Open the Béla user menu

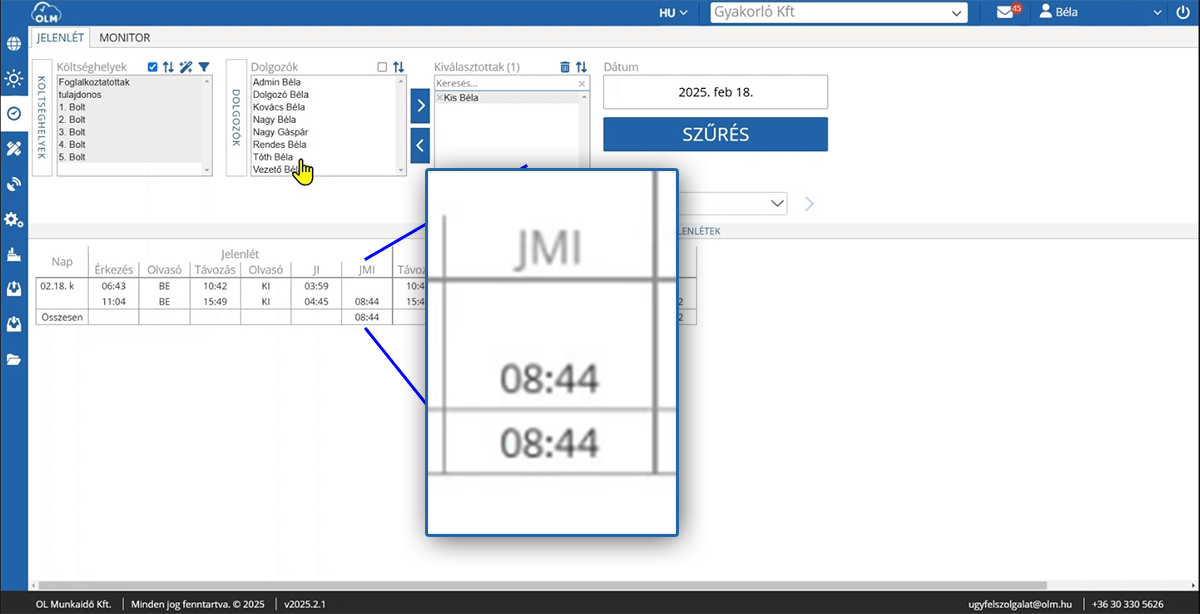1100,13
